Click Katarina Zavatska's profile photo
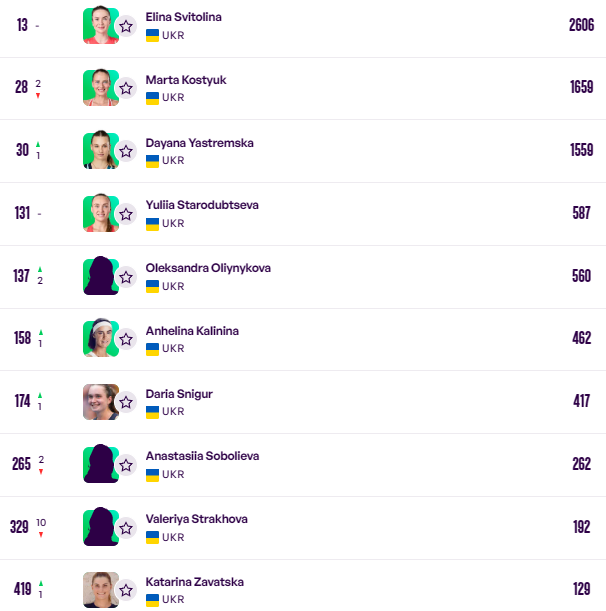 [100, 589]
